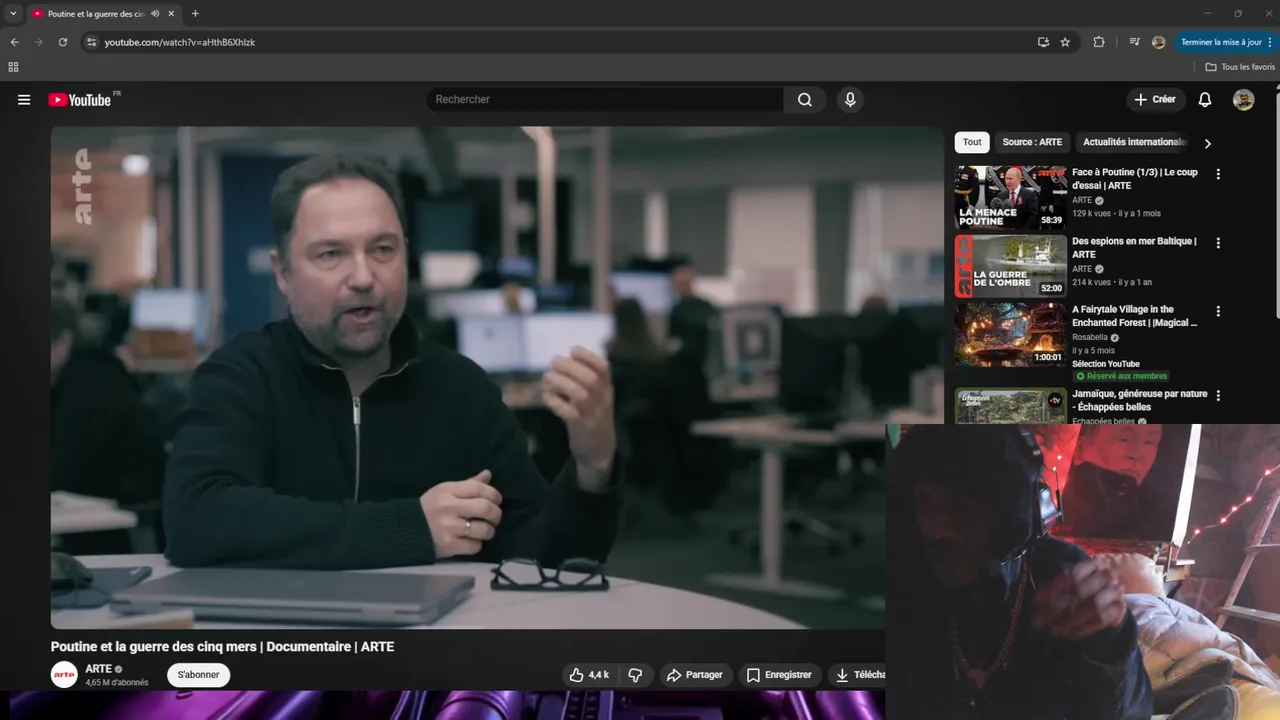The width and height of the screenshot is (1280, 720).
Task: Bookmark this page with star icon
Action: (1065, 42)
